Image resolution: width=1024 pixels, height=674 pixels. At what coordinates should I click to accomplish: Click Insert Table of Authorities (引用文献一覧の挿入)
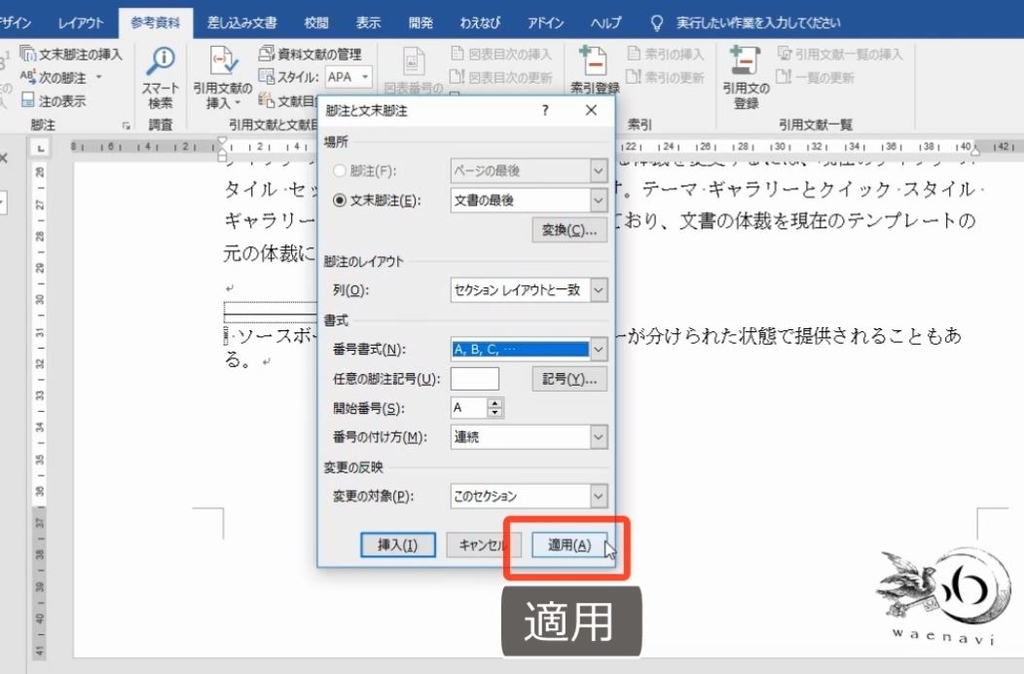[x=840, y=54]
